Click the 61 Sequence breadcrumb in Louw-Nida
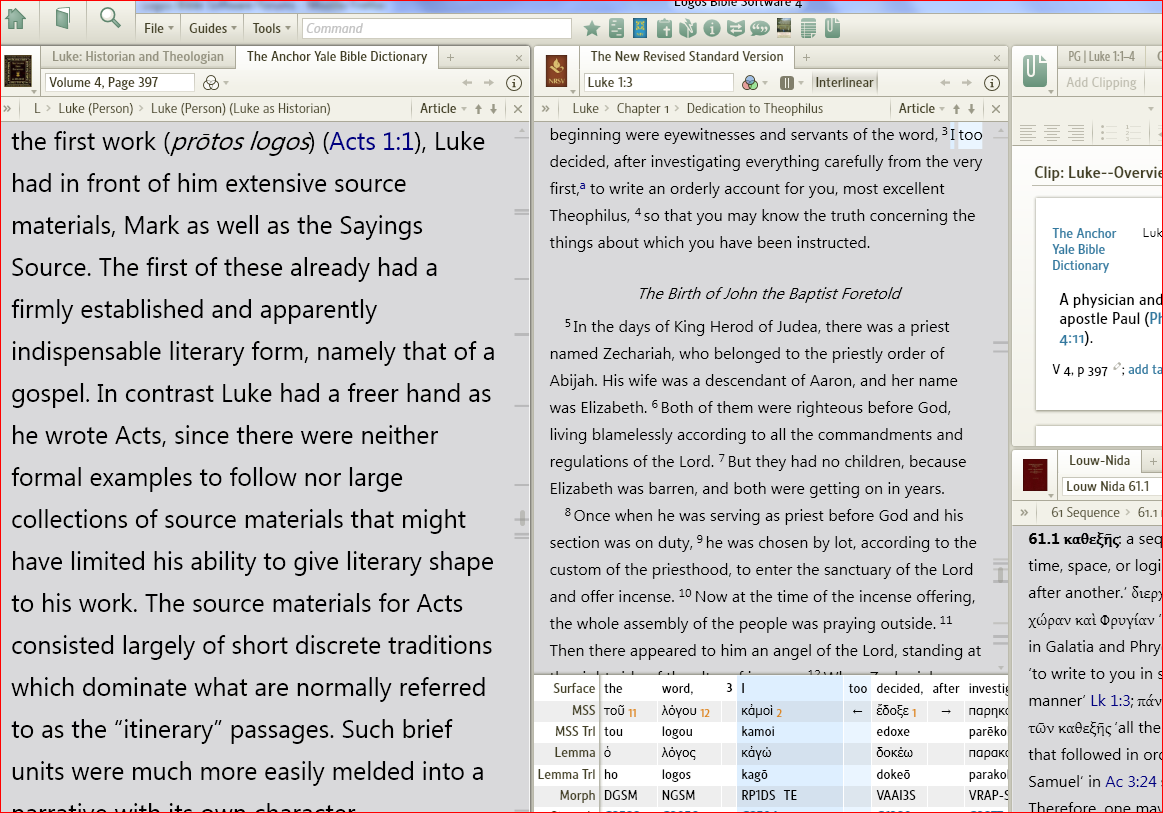 point(1085,513)
